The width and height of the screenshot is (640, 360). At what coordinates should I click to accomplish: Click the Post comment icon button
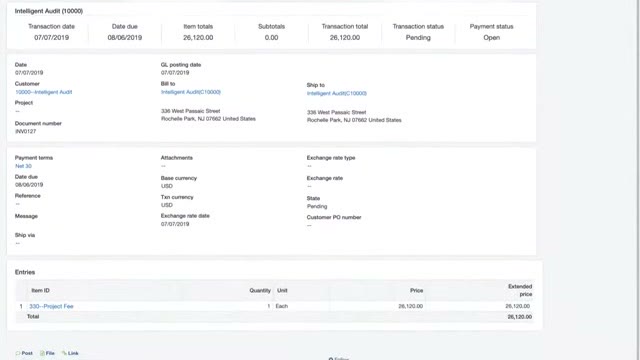24,353
